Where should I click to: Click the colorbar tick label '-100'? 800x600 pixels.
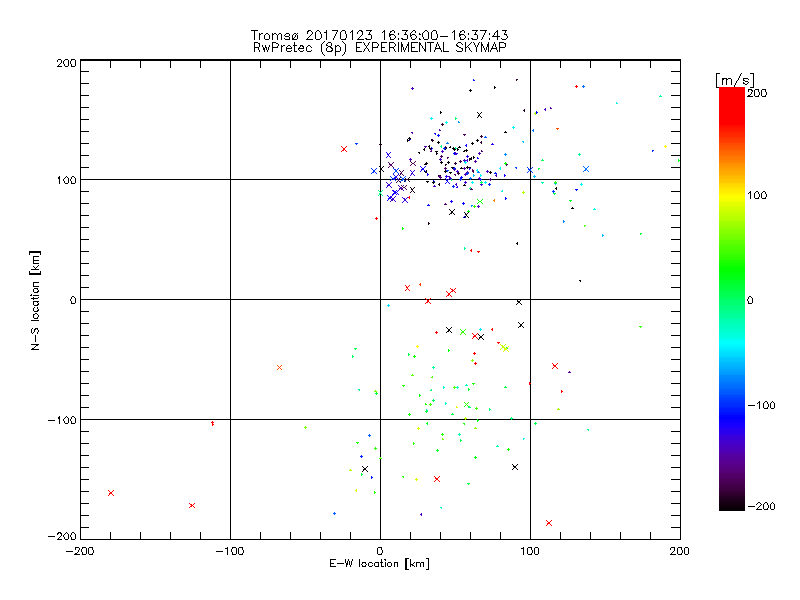pyautogui.click(x=761, y=405)
